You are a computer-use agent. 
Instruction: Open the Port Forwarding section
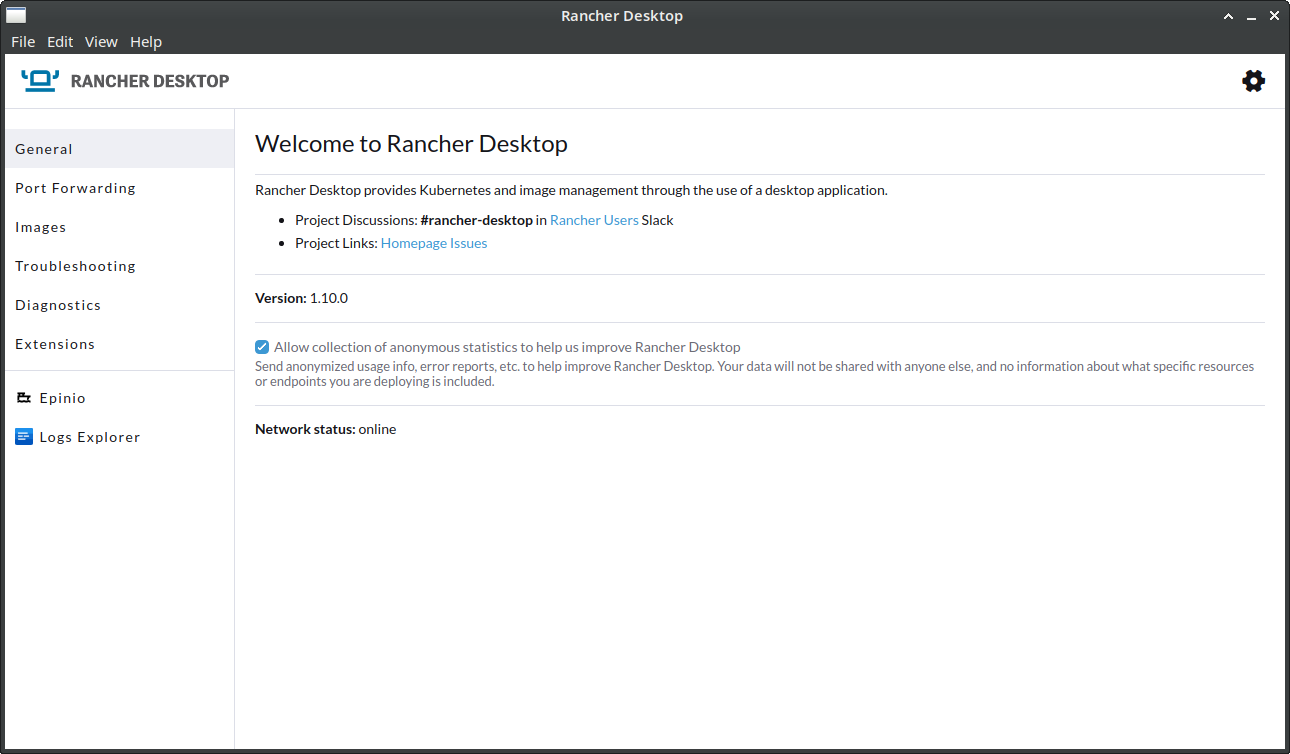[75, 187]
